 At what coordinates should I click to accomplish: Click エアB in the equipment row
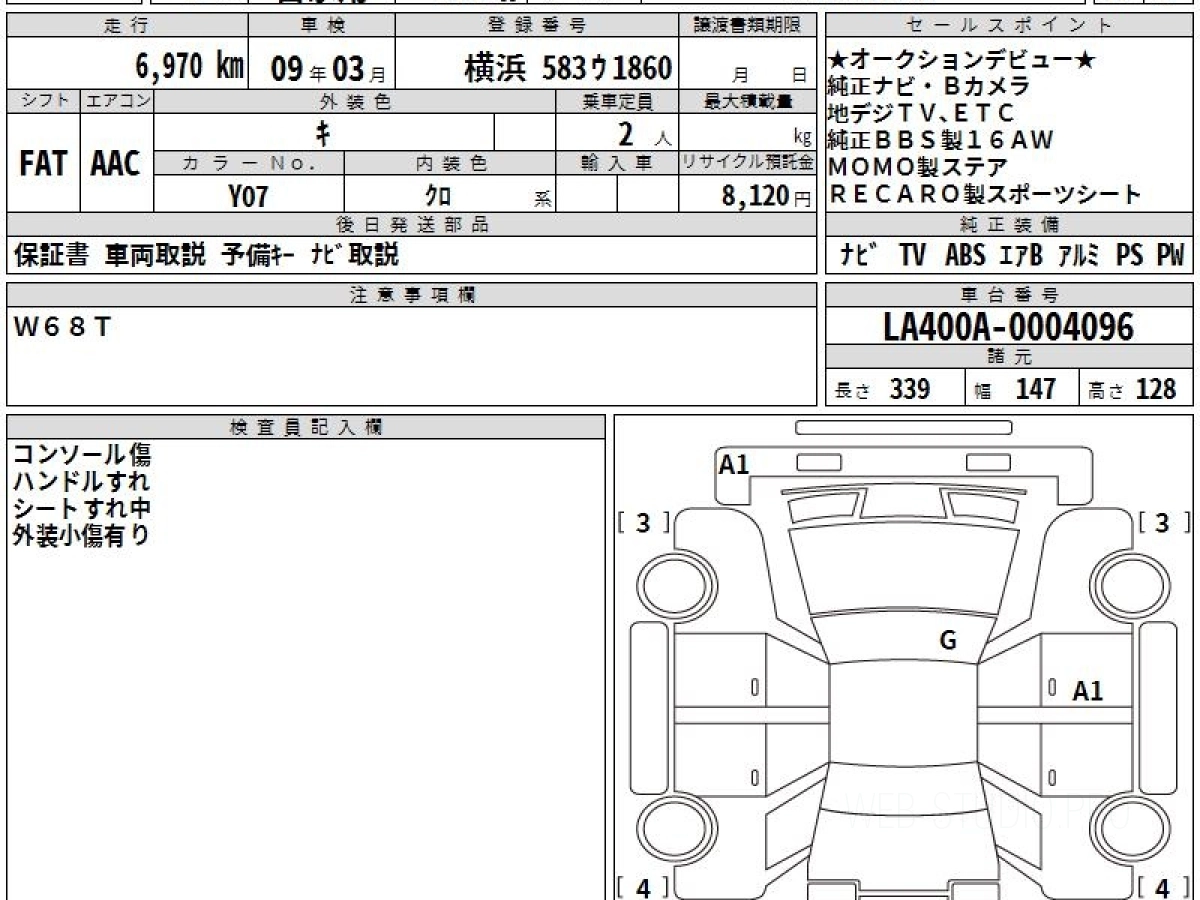click(x=1021, y=256)
